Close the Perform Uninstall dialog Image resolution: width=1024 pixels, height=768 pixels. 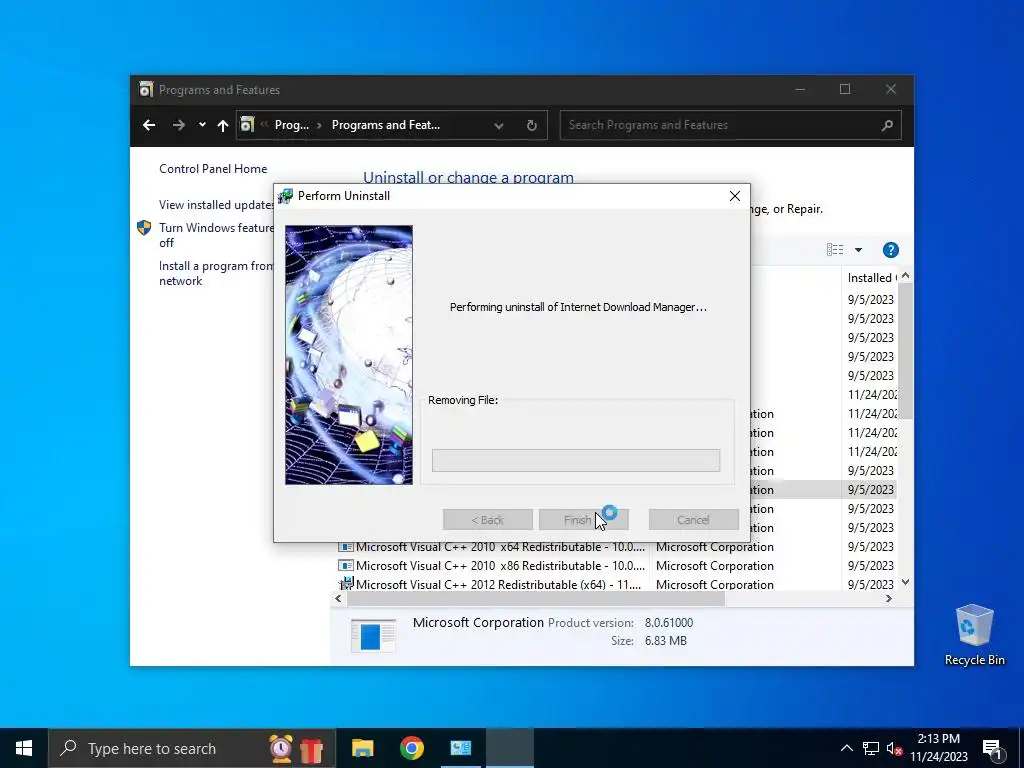tap(735, 196)
